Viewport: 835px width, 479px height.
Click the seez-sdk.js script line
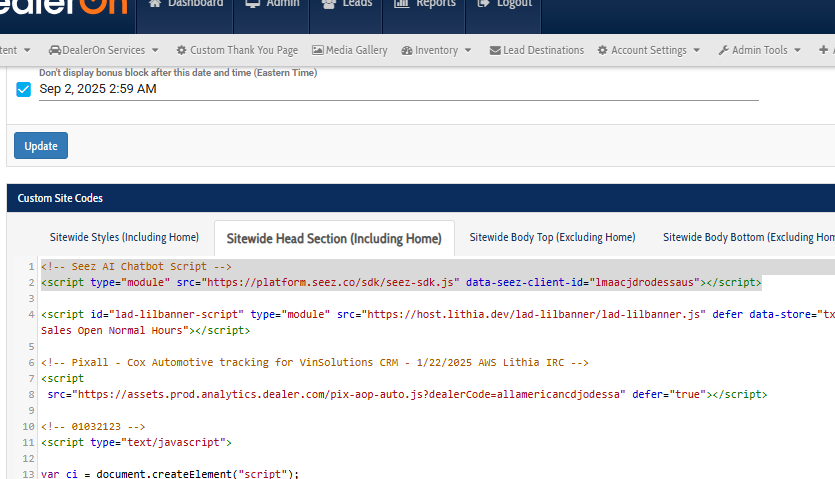point(401,282)
